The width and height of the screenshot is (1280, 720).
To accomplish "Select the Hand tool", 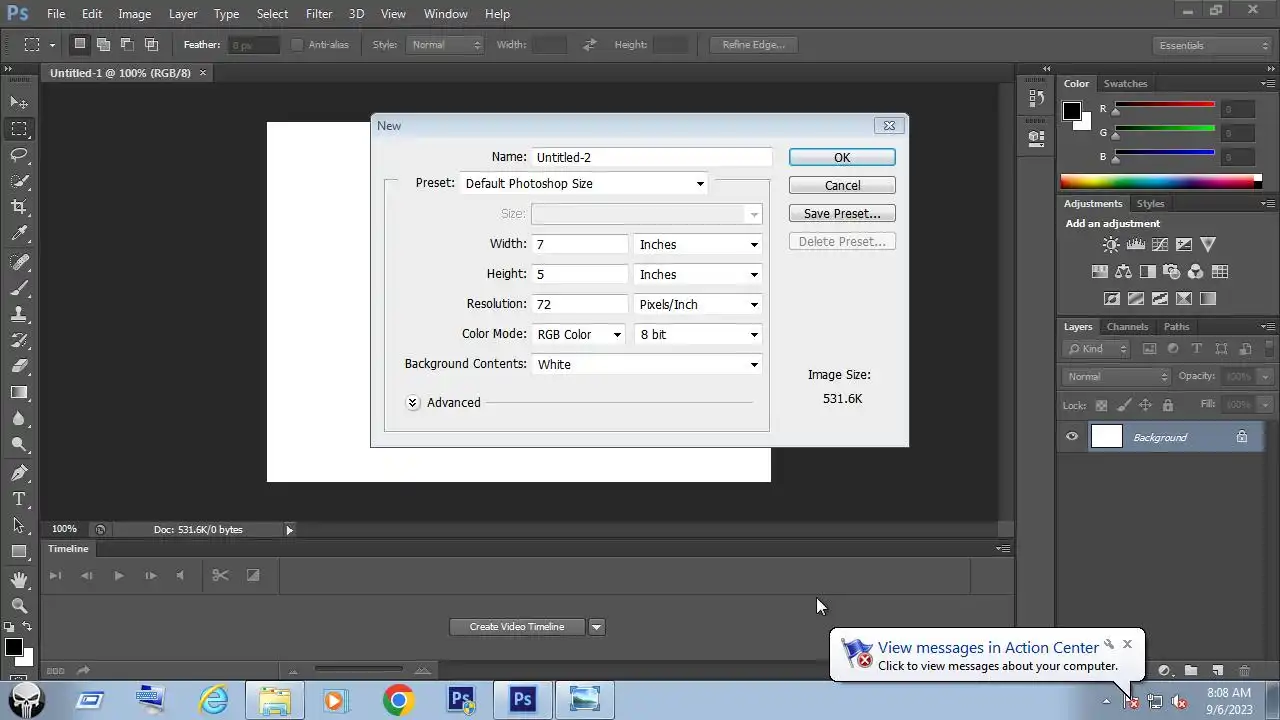I will (19, 579).
